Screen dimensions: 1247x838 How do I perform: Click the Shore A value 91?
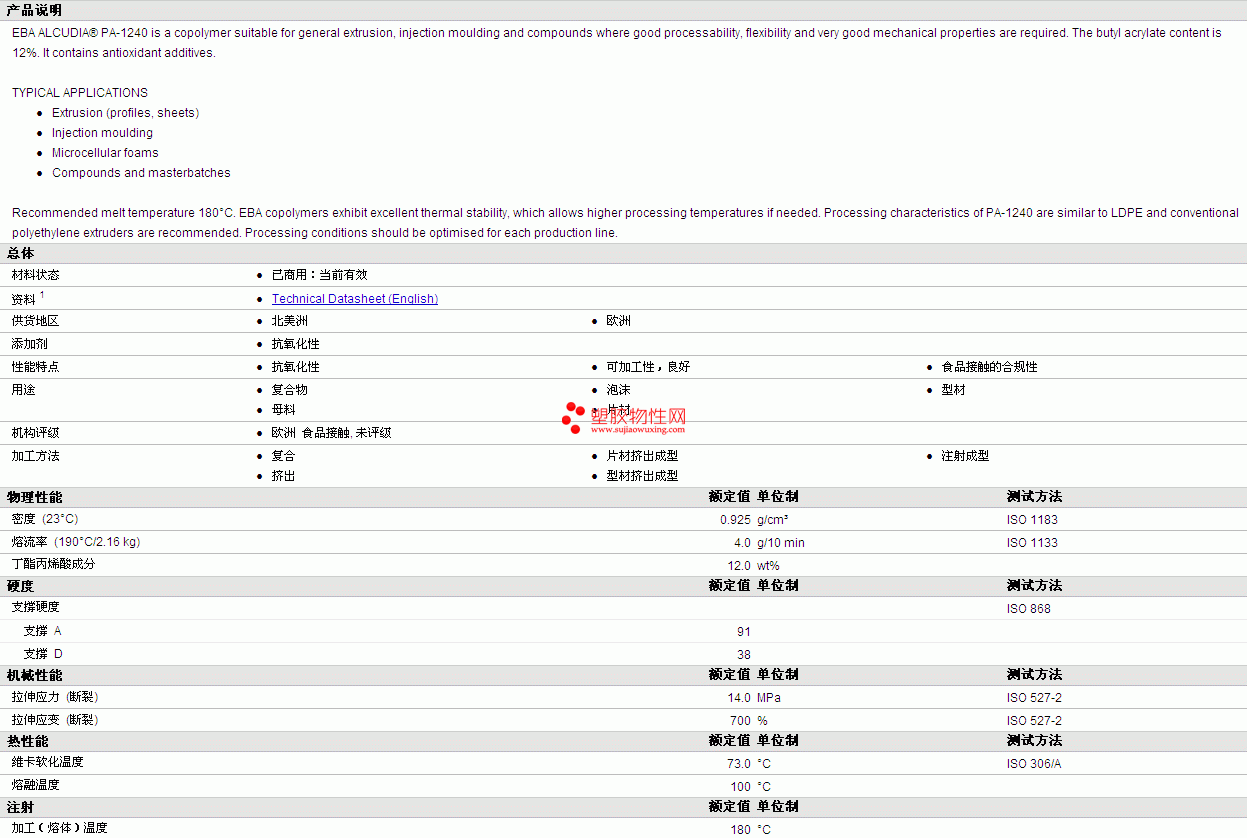pyautogui.click(x=744, y=632)
